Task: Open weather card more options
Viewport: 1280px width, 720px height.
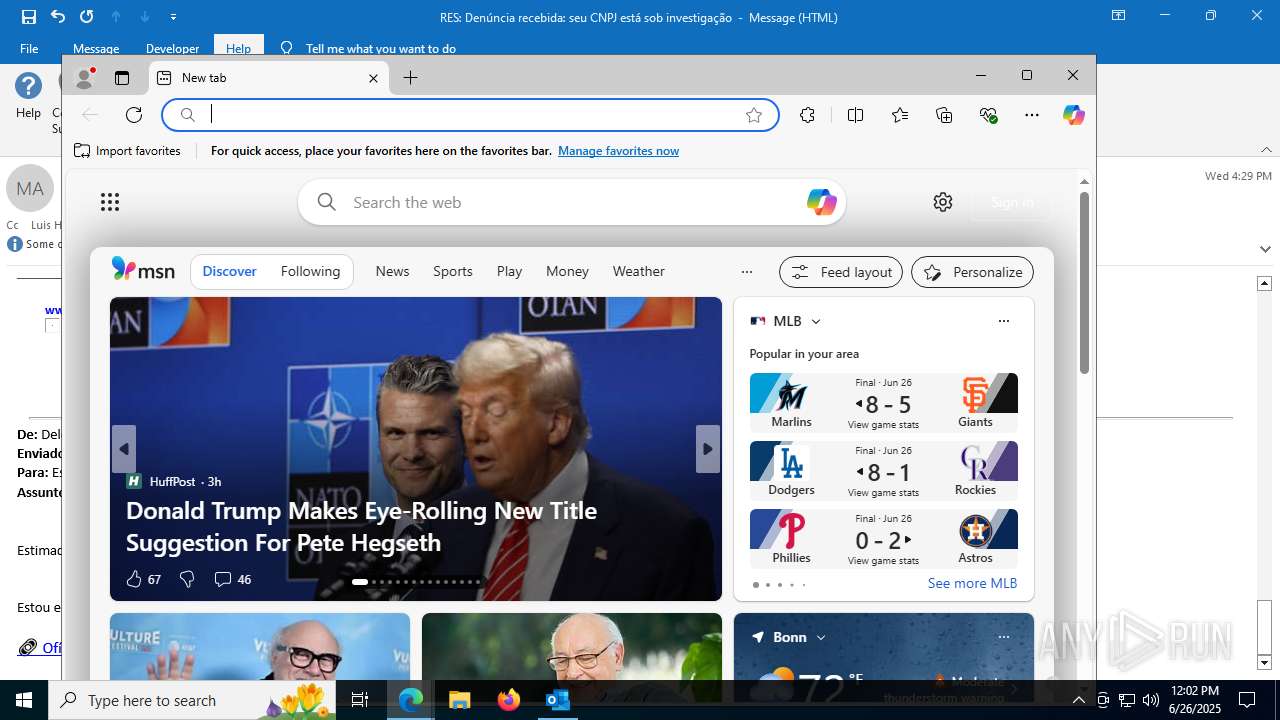Action: pos(1004,637)
